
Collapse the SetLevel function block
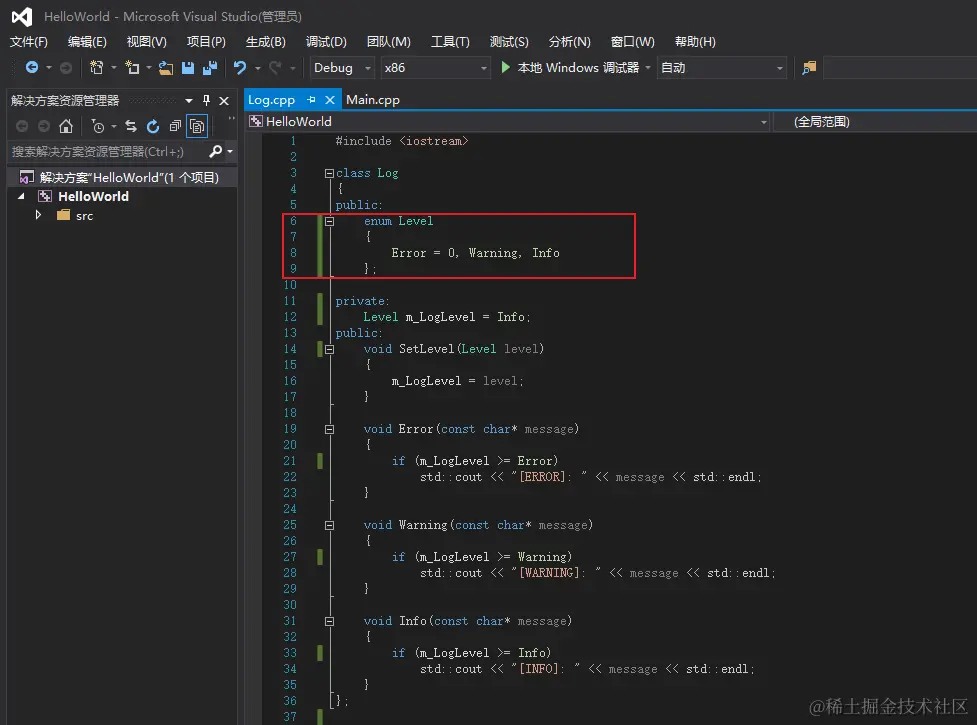click(x=329, y=349)
